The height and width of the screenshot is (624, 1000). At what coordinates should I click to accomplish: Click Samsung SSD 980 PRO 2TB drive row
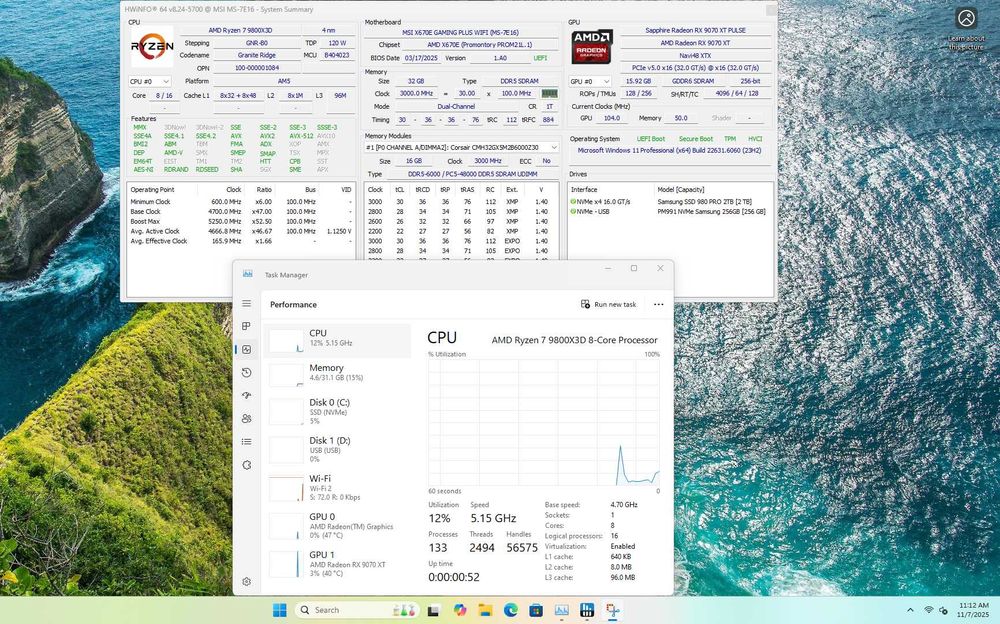click(x=670, y=202)
